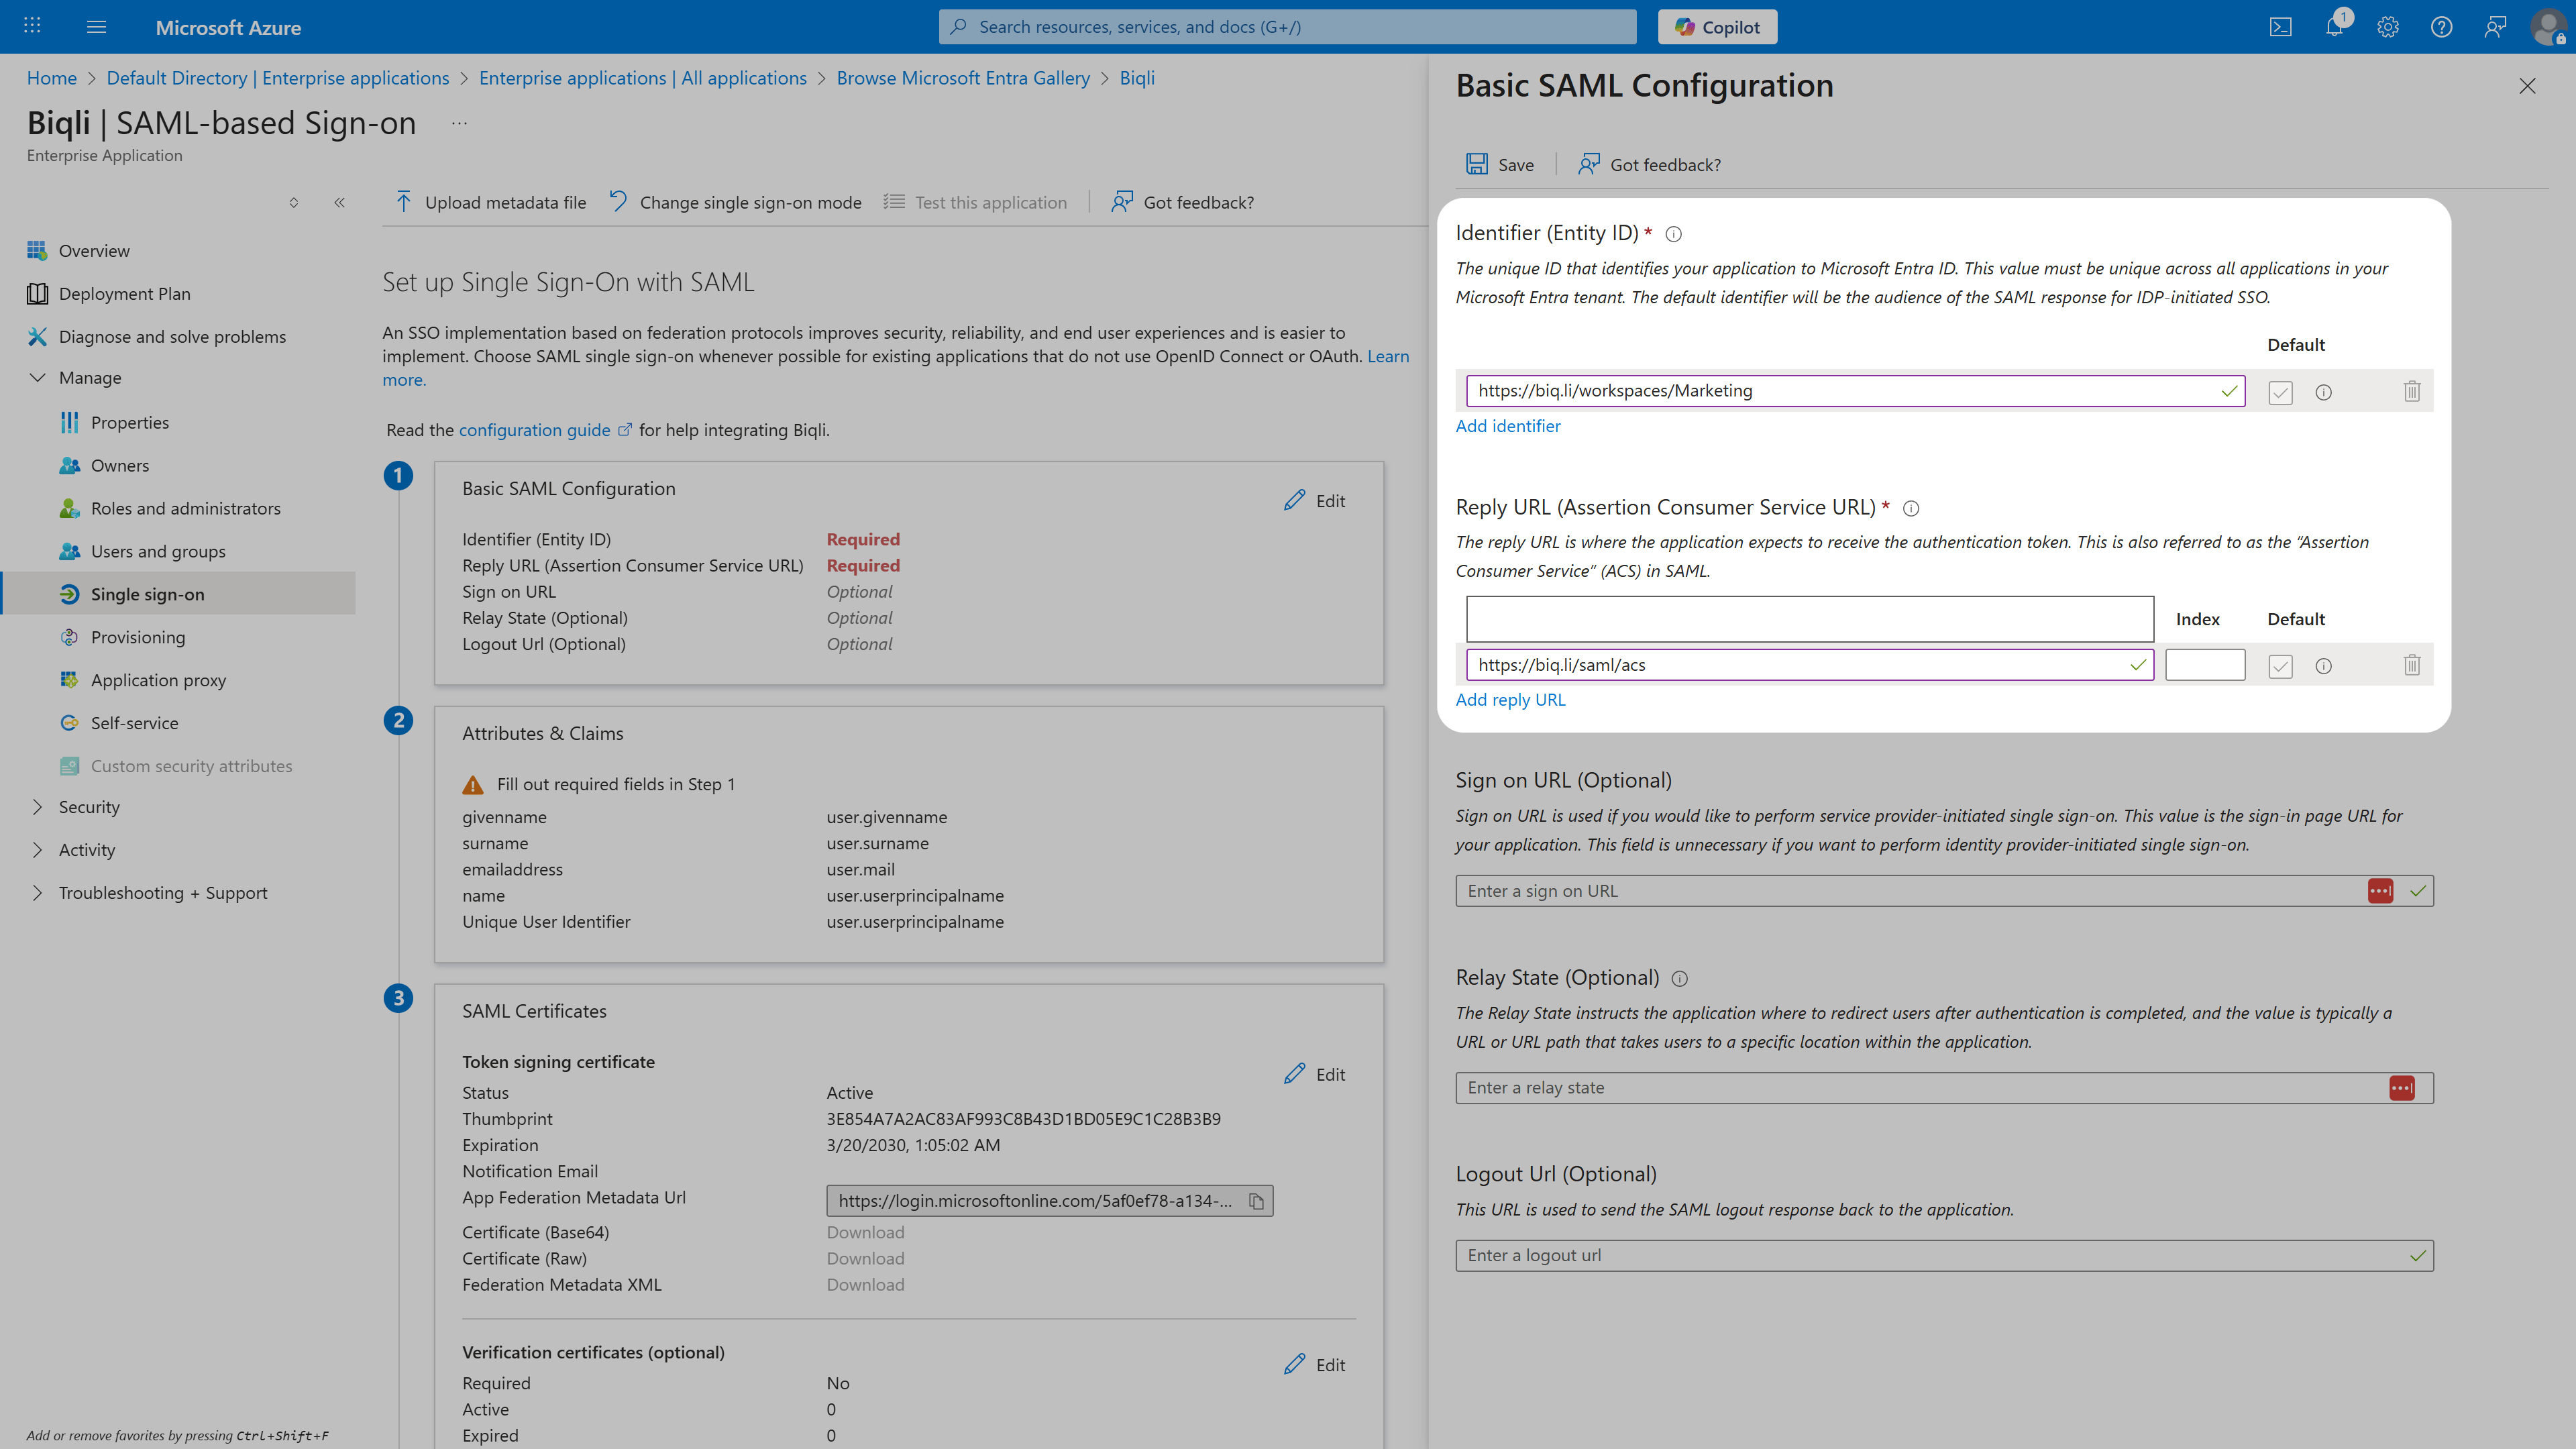Click Add reply URL link
This screenshot has height=1449, width=2576.
[1510, 700]
